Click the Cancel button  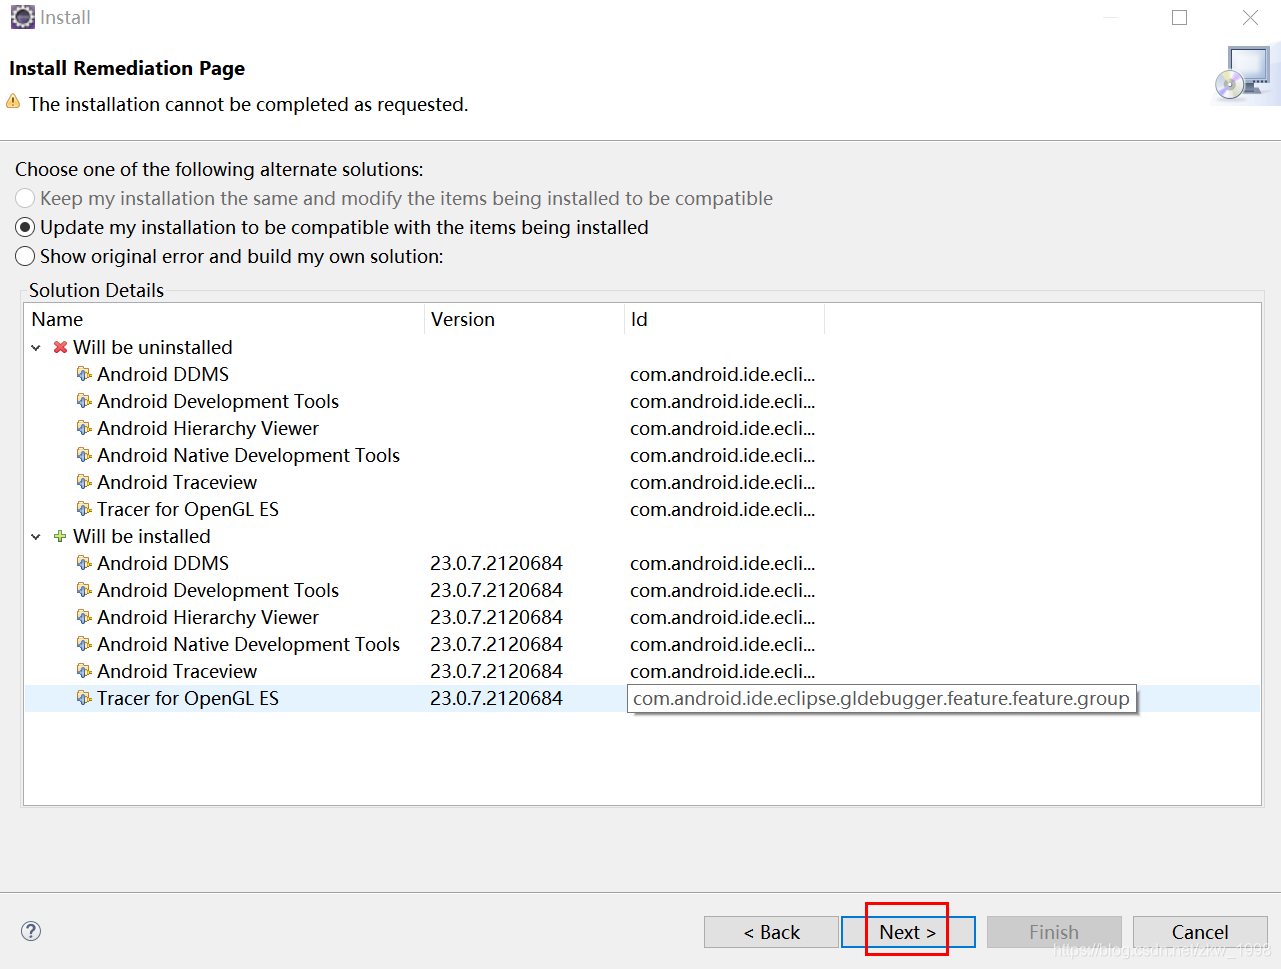1200,932
